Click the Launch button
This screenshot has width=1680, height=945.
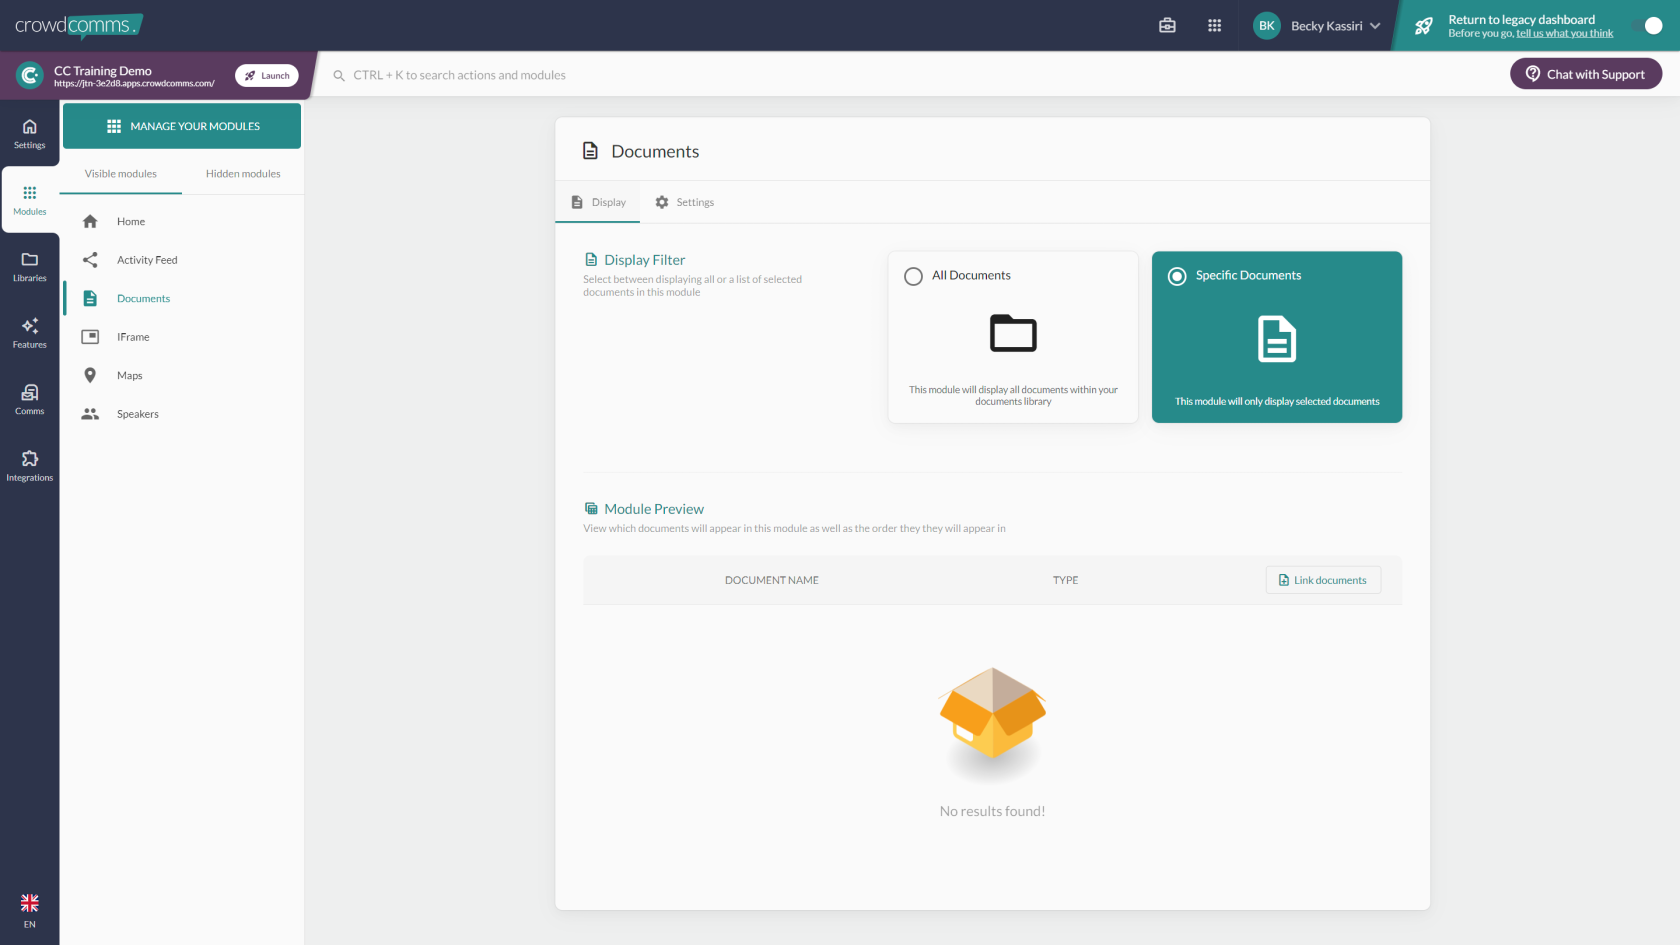coord(267,76)
